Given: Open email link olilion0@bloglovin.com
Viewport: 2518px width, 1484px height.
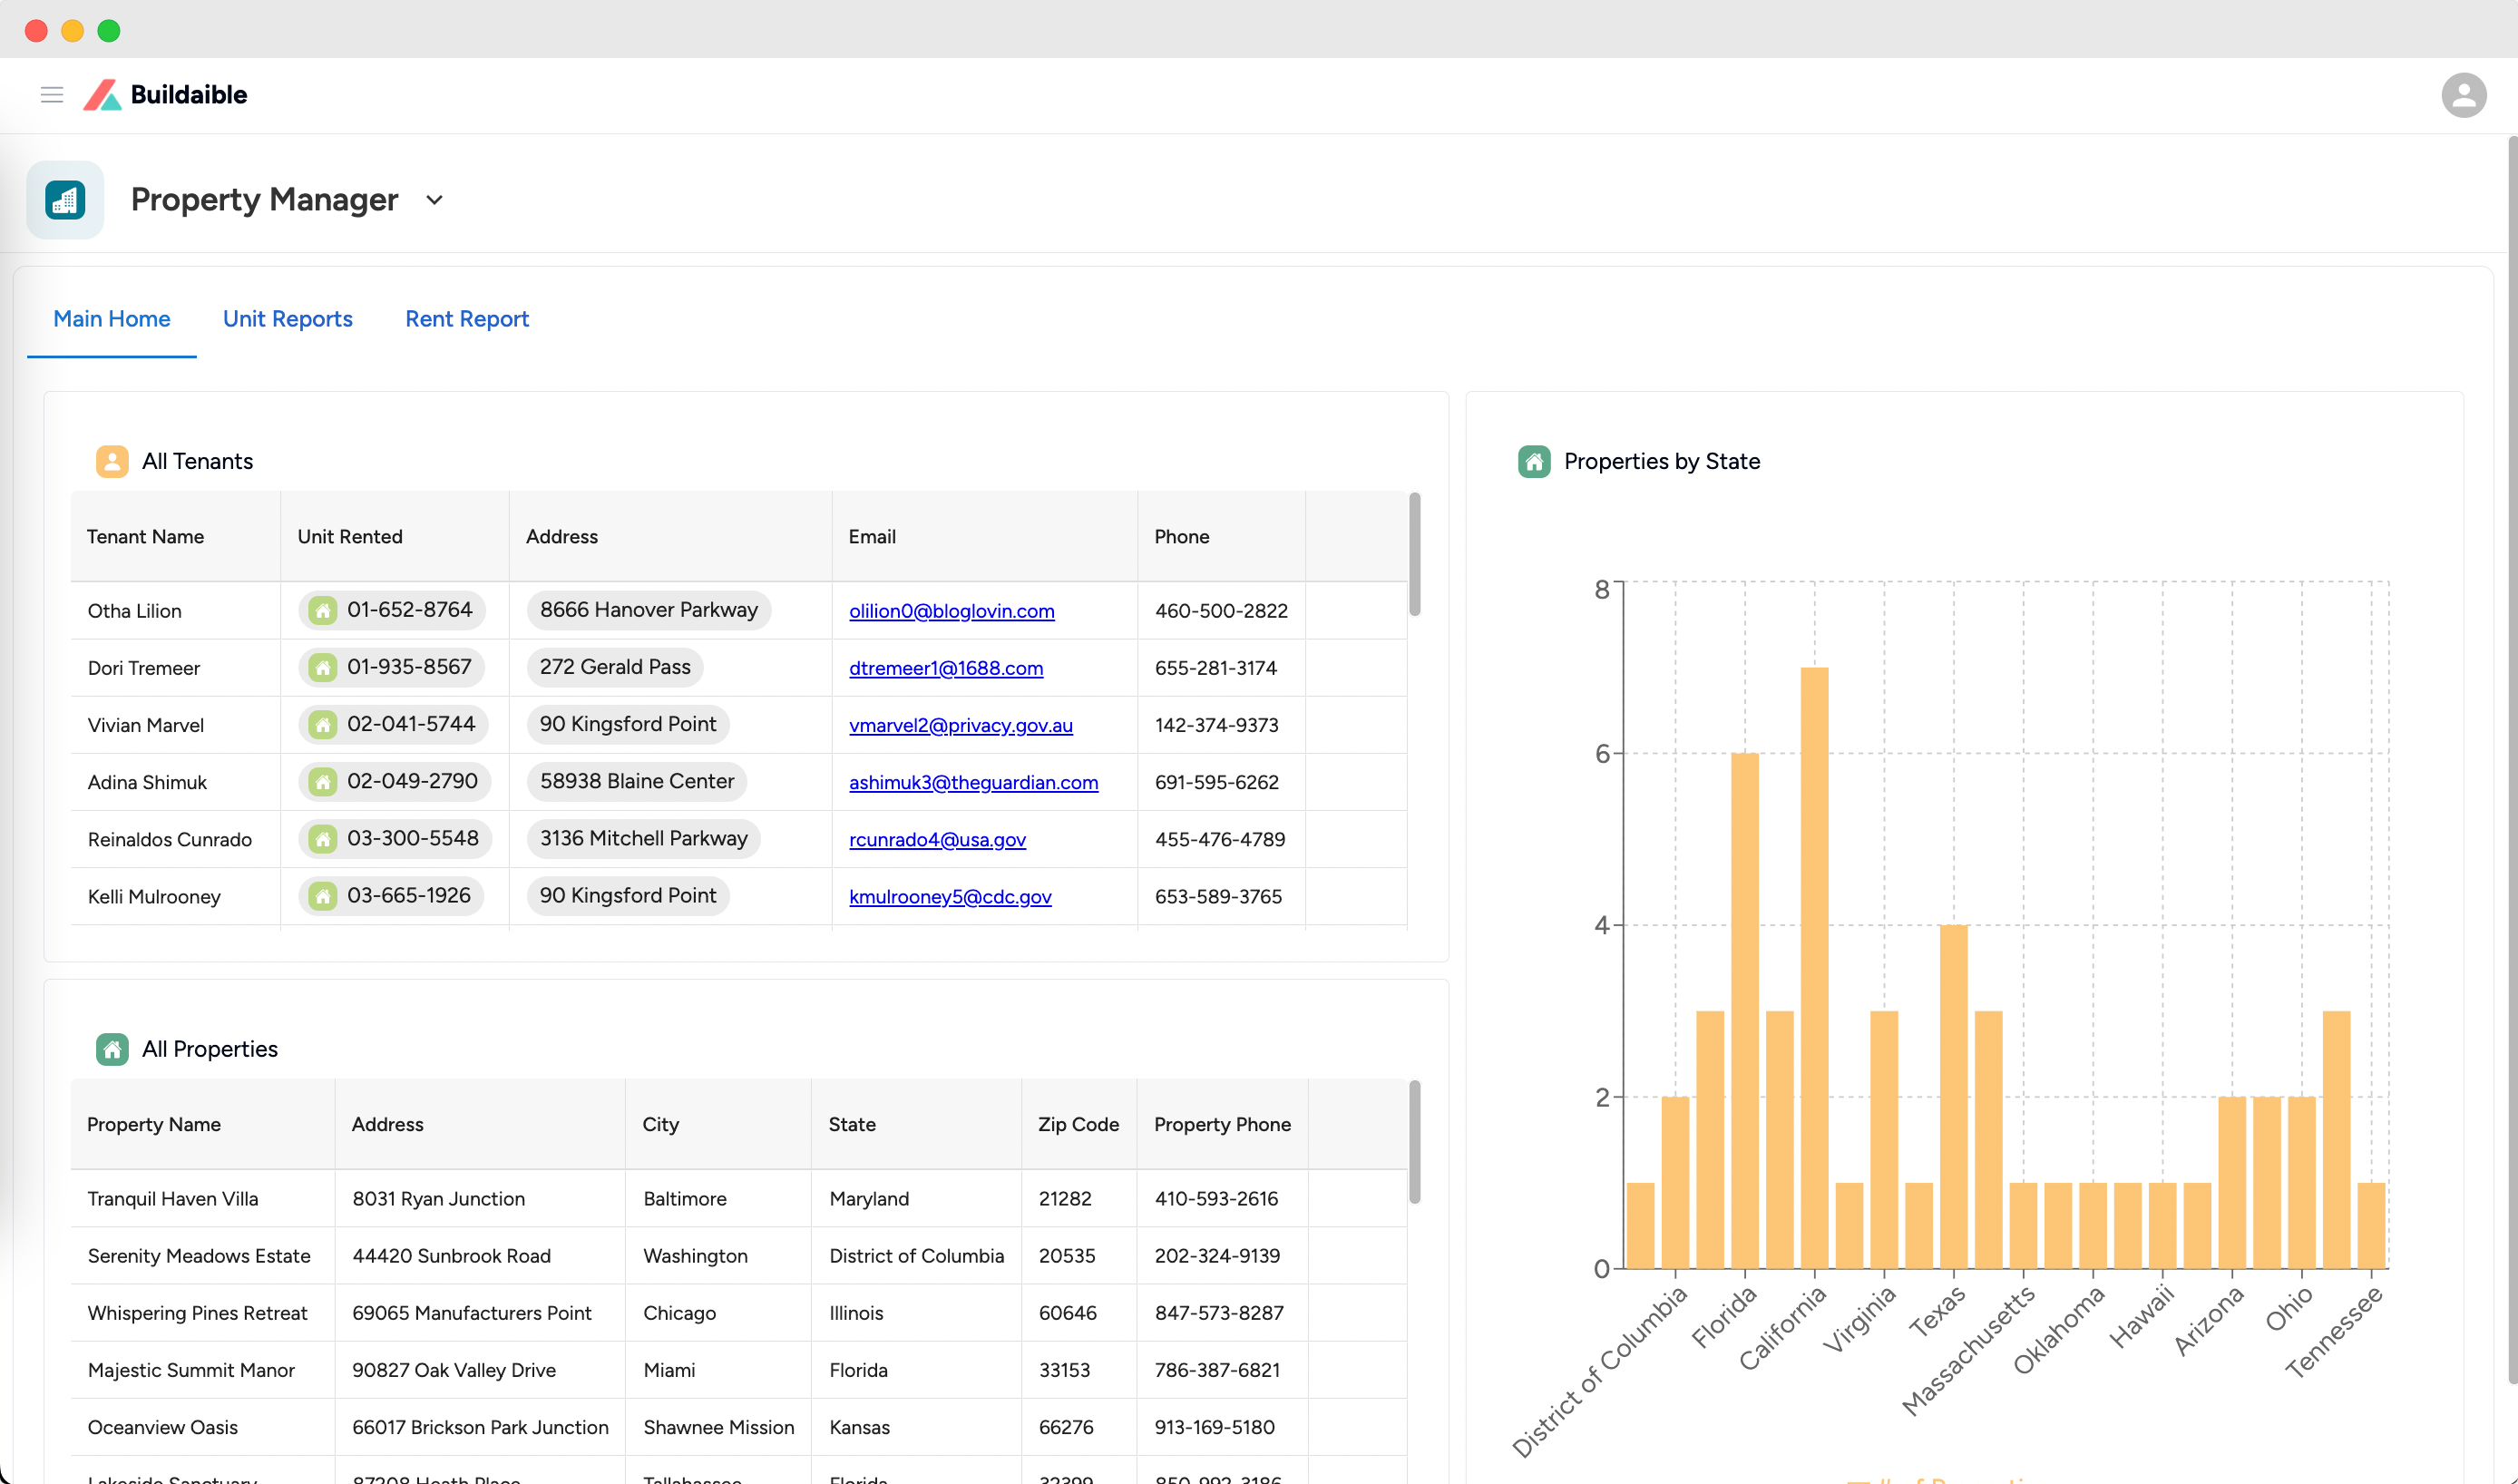Looking at the screenshot, I should point(951,611).
